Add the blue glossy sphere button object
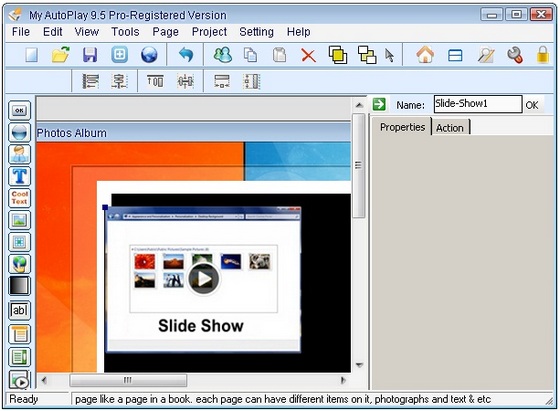The height and width of the screenshot is (411, 560). pos(20,132)
